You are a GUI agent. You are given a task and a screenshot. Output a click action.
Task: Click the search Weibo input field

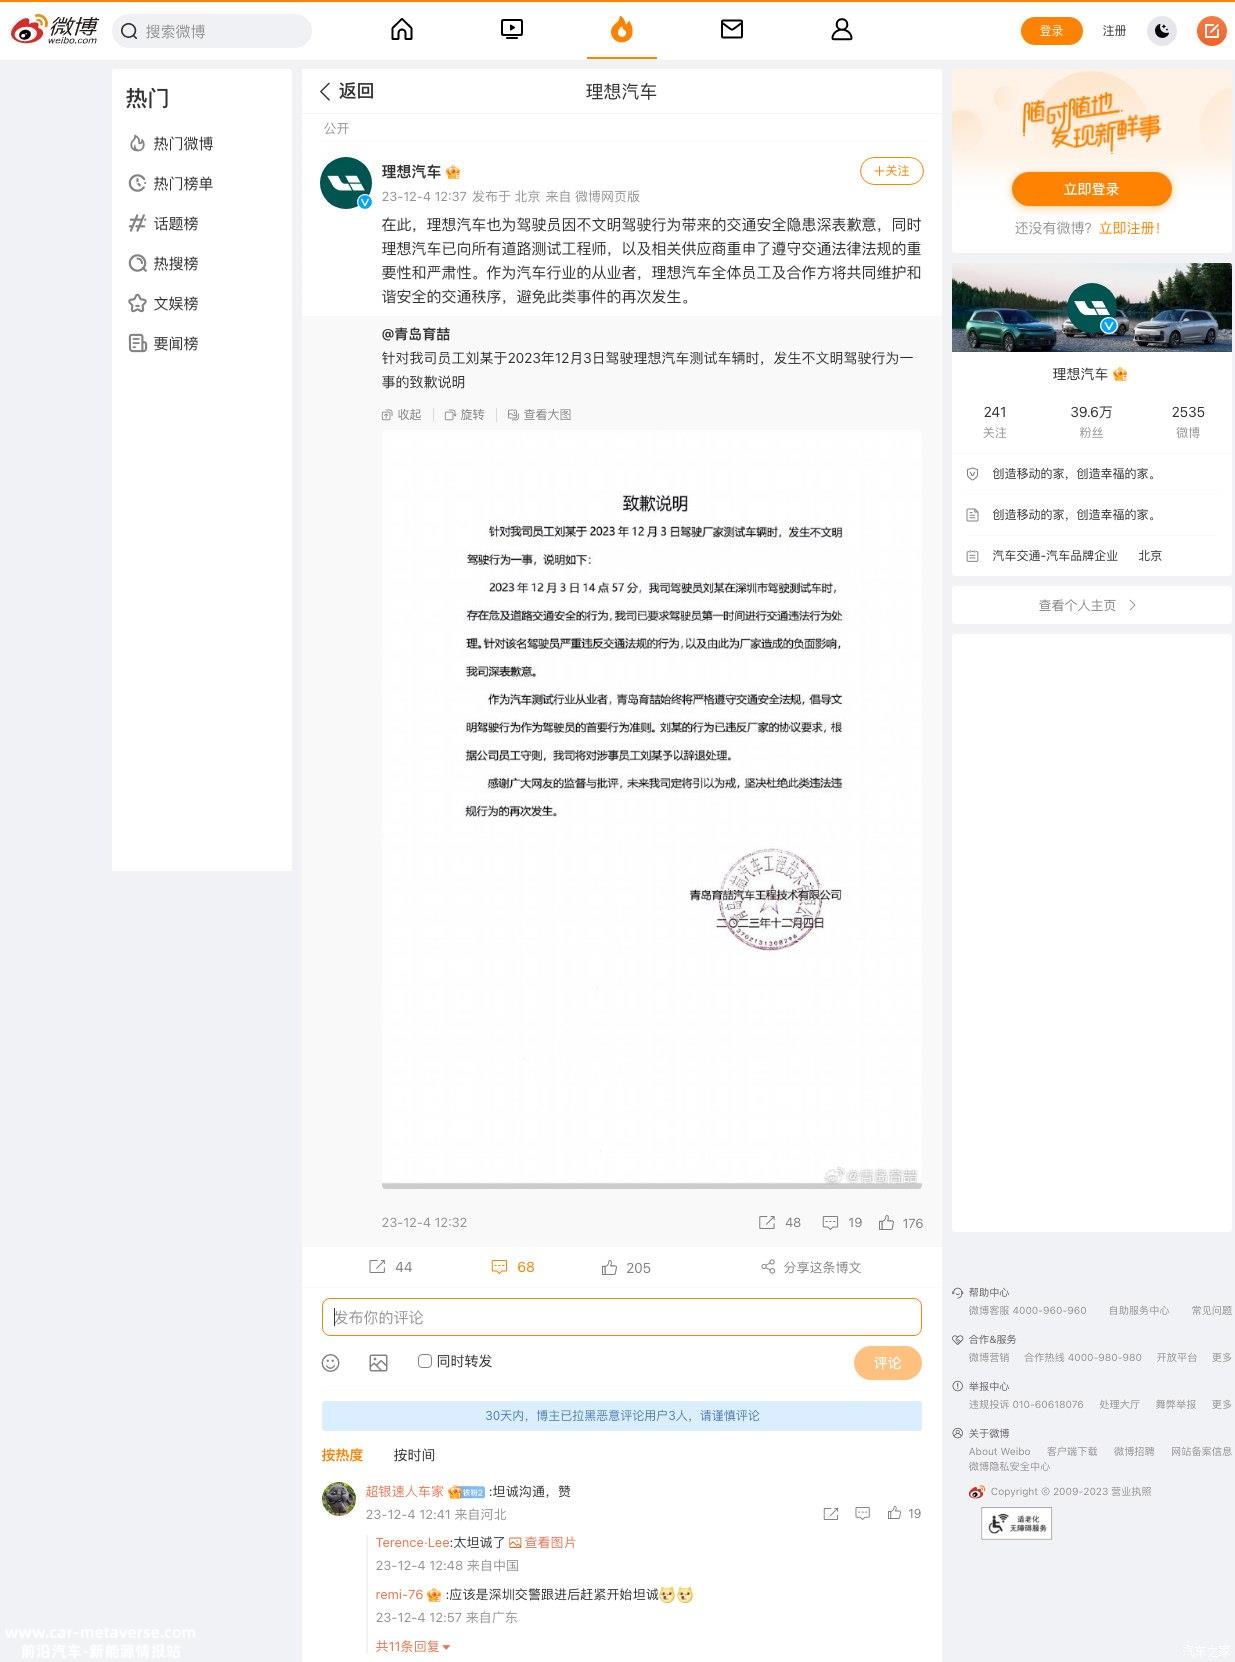[x=212, y=31]
